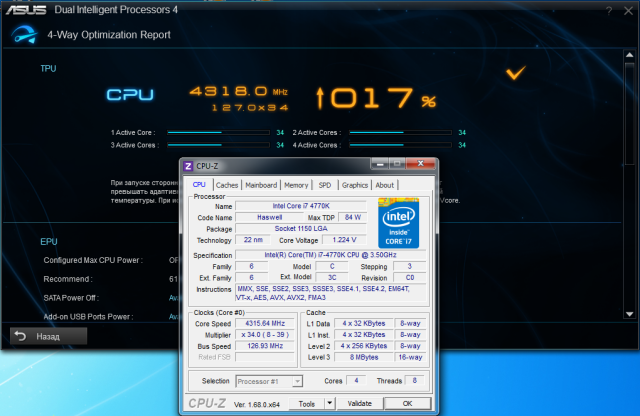Click the Ext. Model value 3C

[332, 278]
